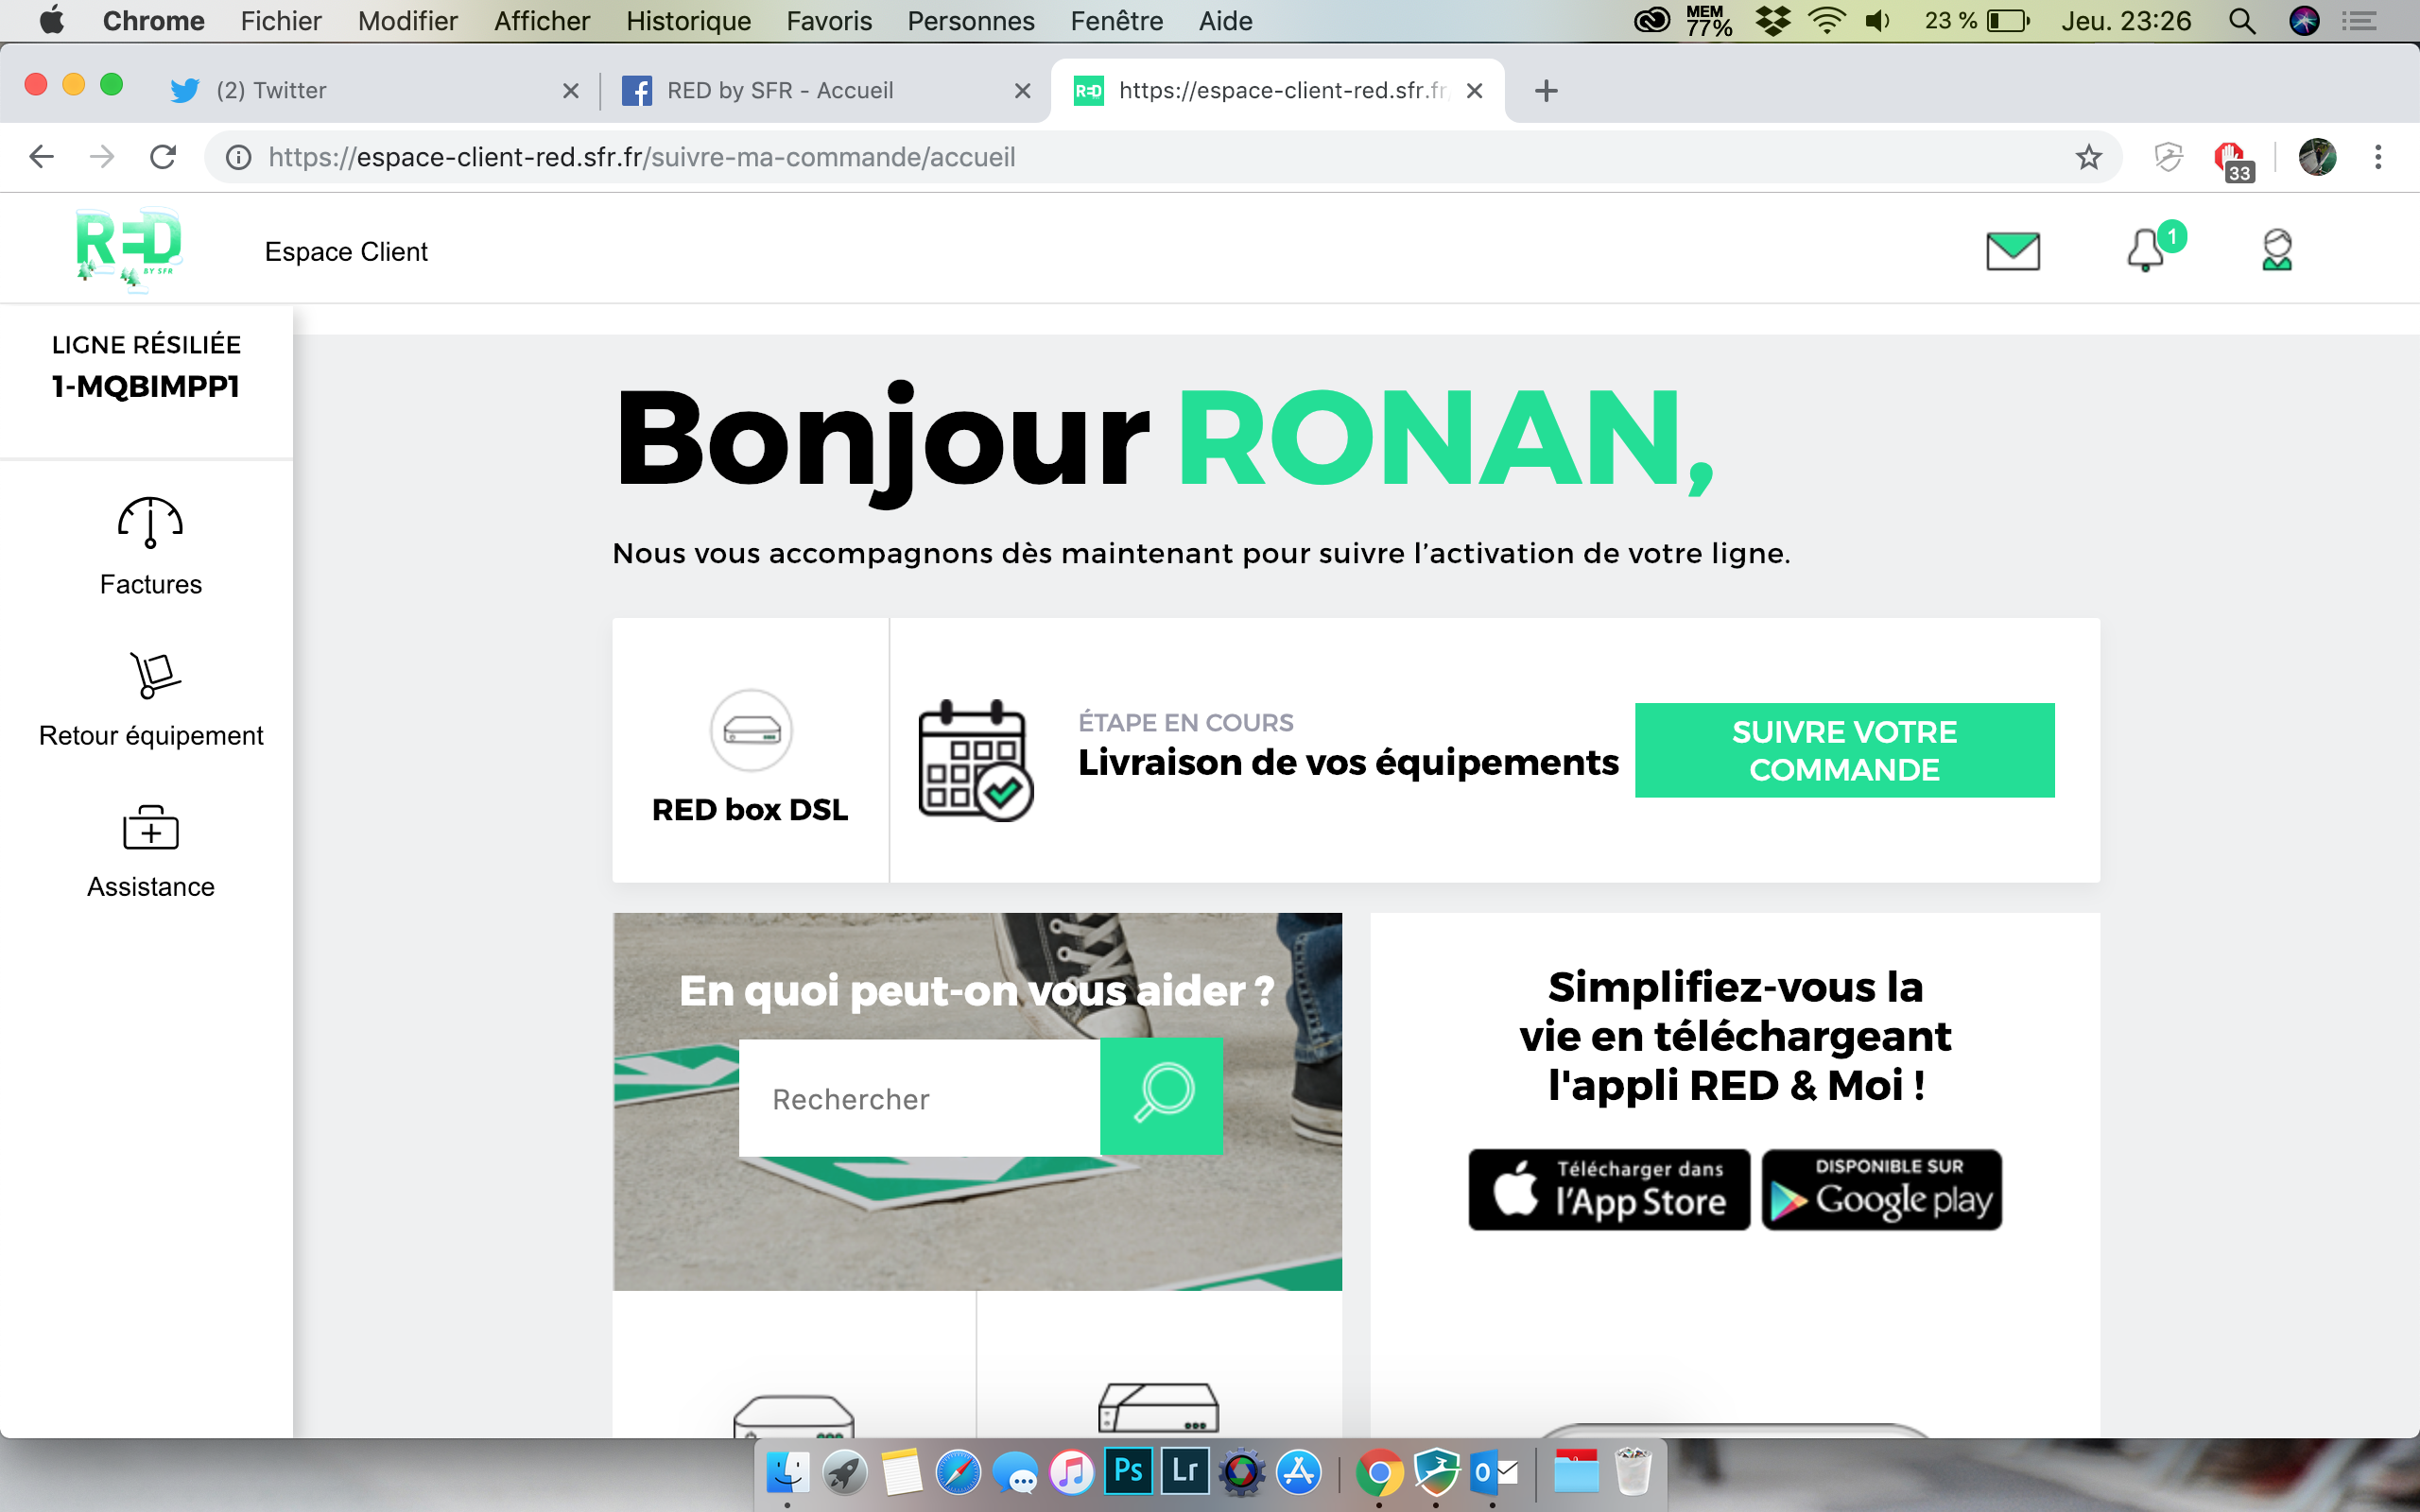Open the Afficher menu
Image resolution: width=2420 pixels, height=1512 pixels.
pyautogui.click(x=542, y=21)
